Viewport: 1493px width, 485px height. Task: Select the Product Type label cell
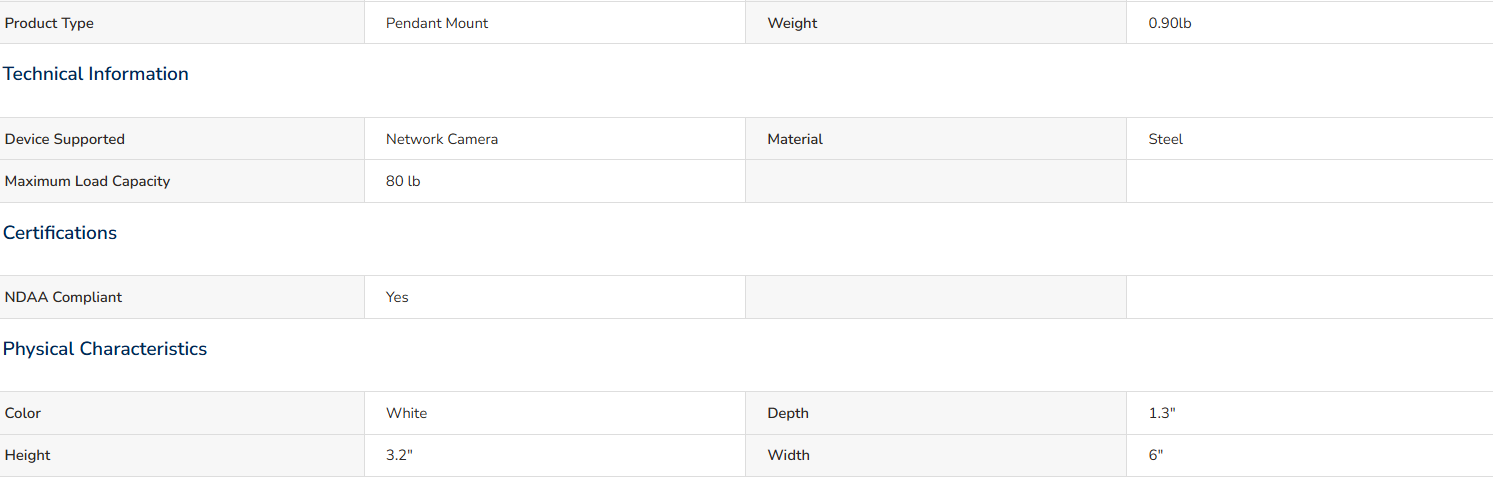[x=182, y=23]
